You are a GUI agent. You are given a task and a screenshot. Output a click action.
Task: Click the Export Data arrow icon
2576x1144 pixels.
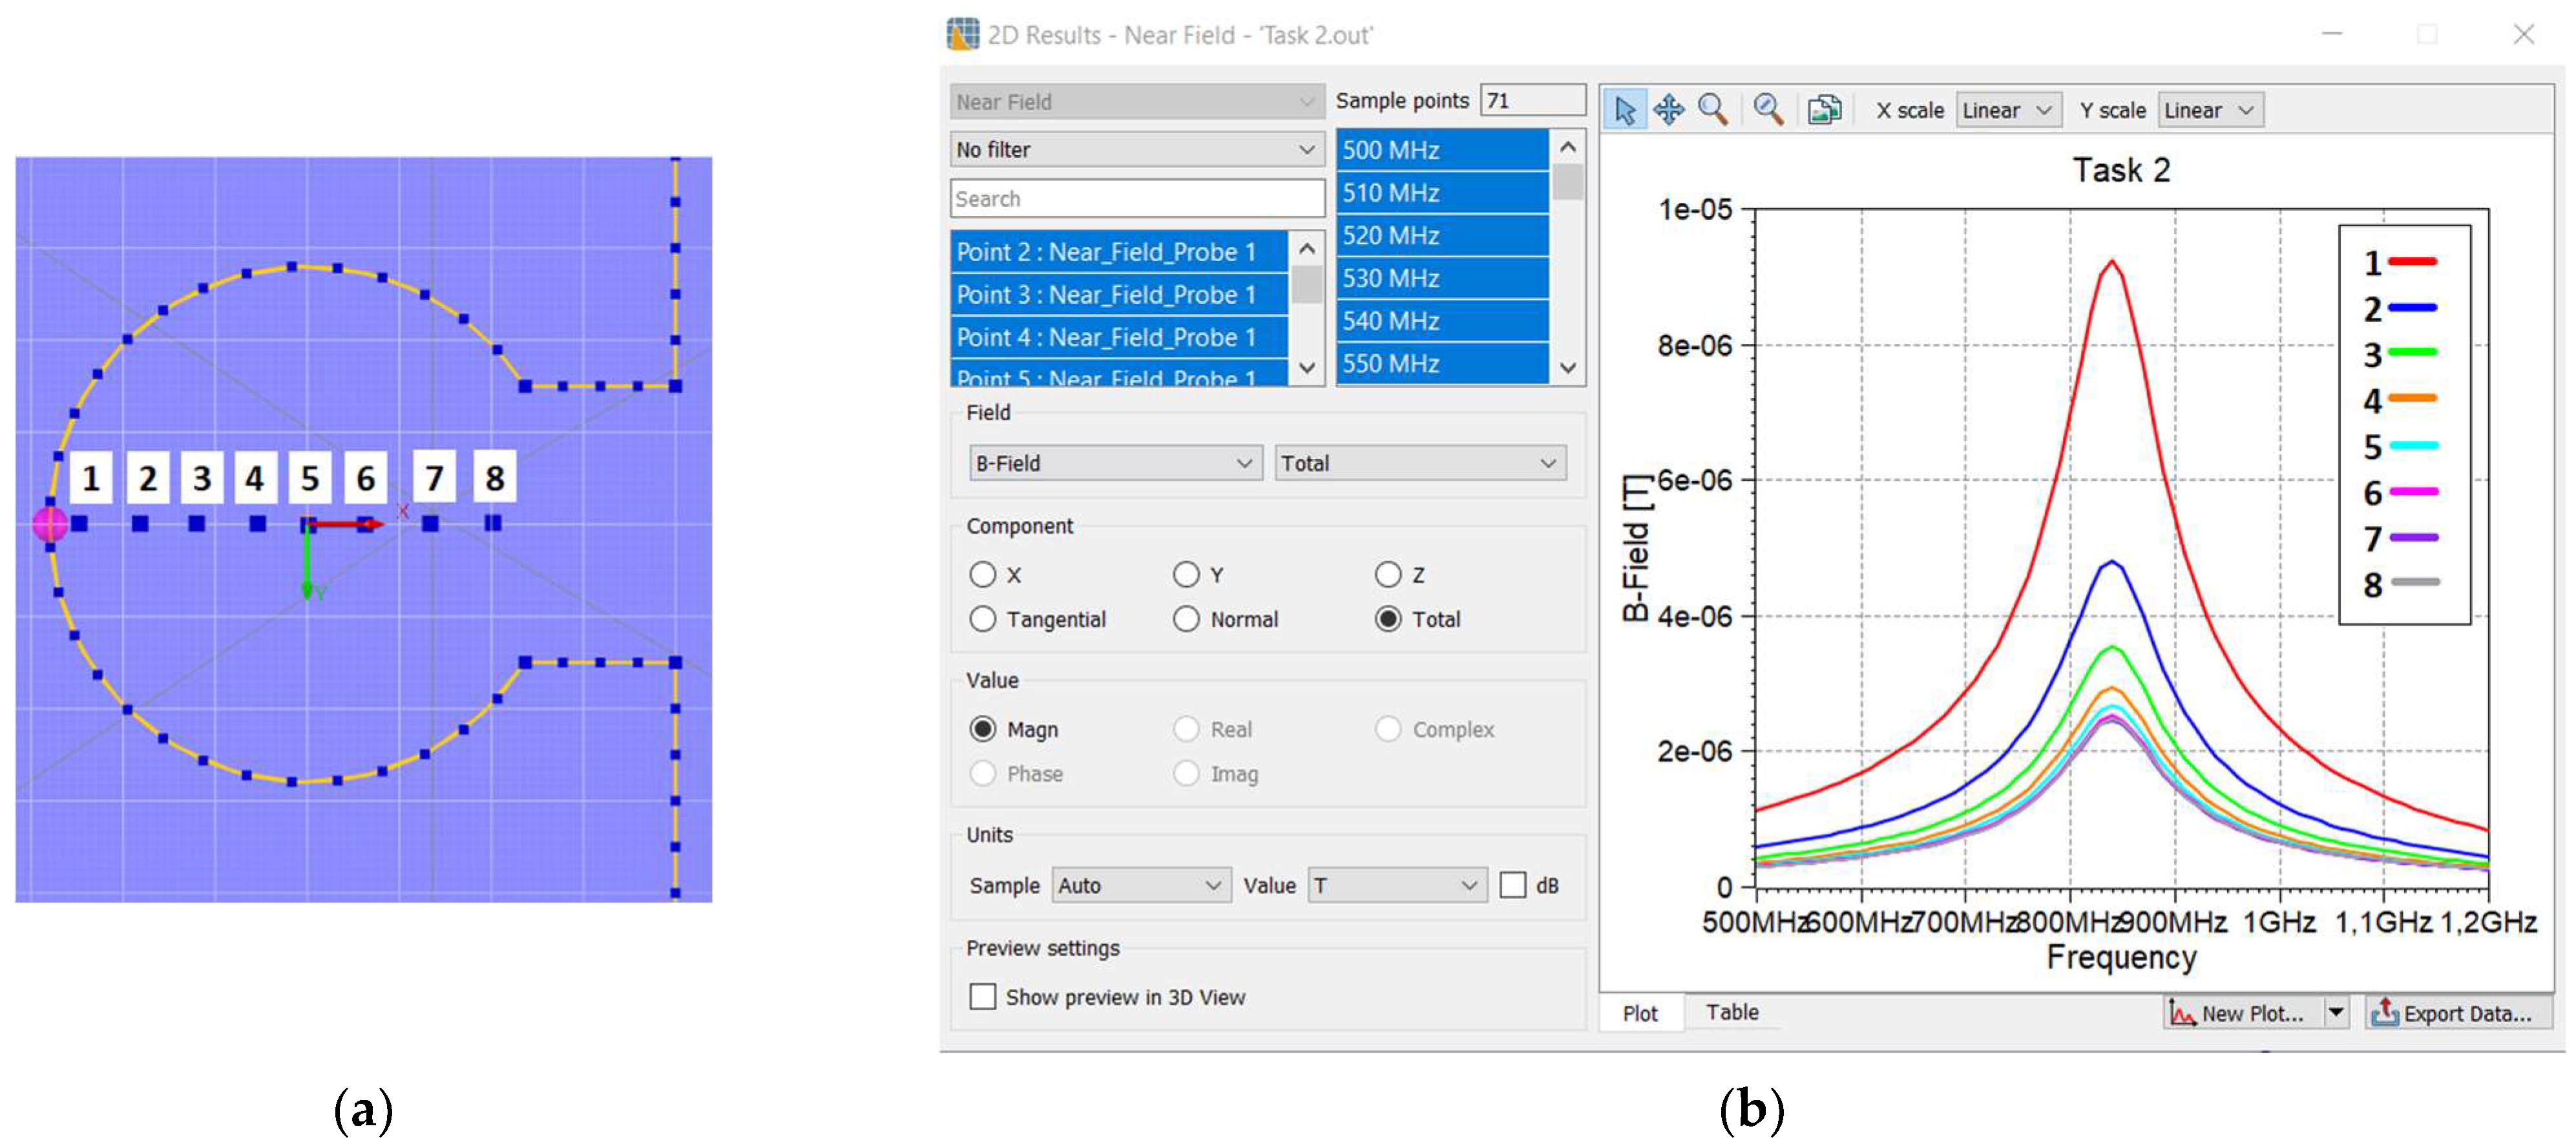click(x=2384, y=1013)
